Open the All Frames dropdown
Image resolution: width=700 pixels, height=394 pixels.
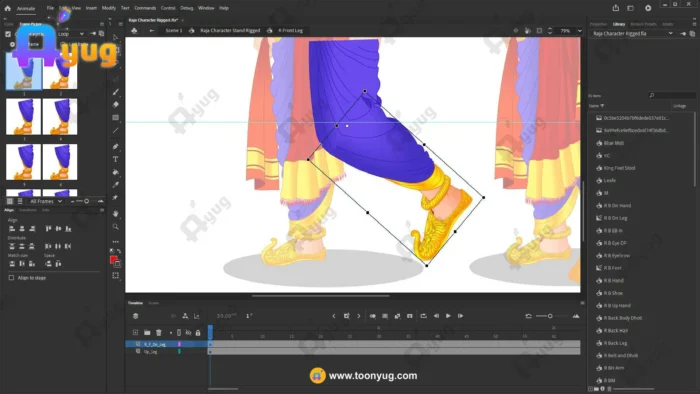click(x=46, y=201)
